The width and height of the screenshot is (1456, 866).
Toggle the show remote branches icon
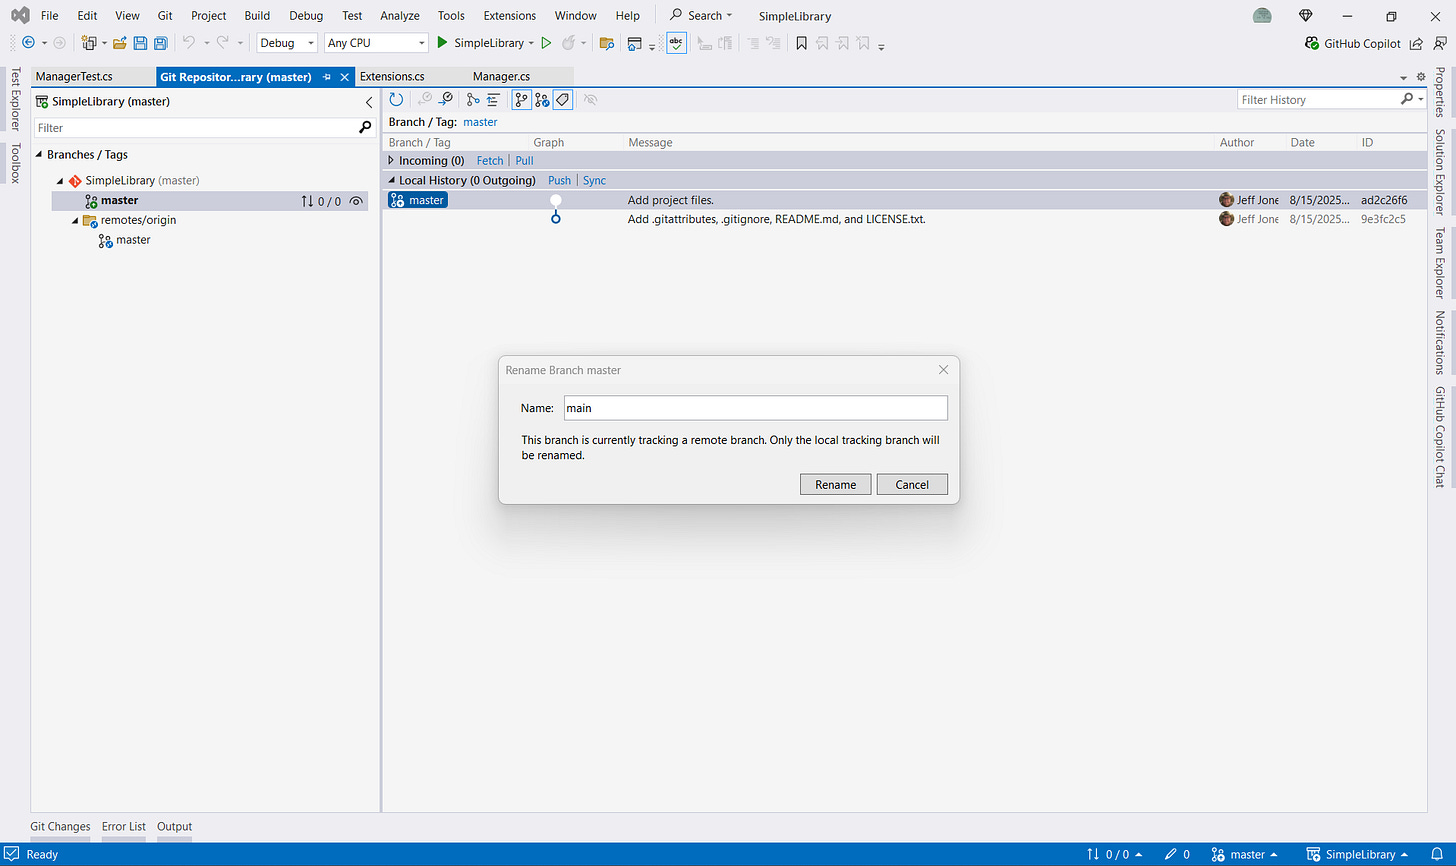(x=542, y=99)
